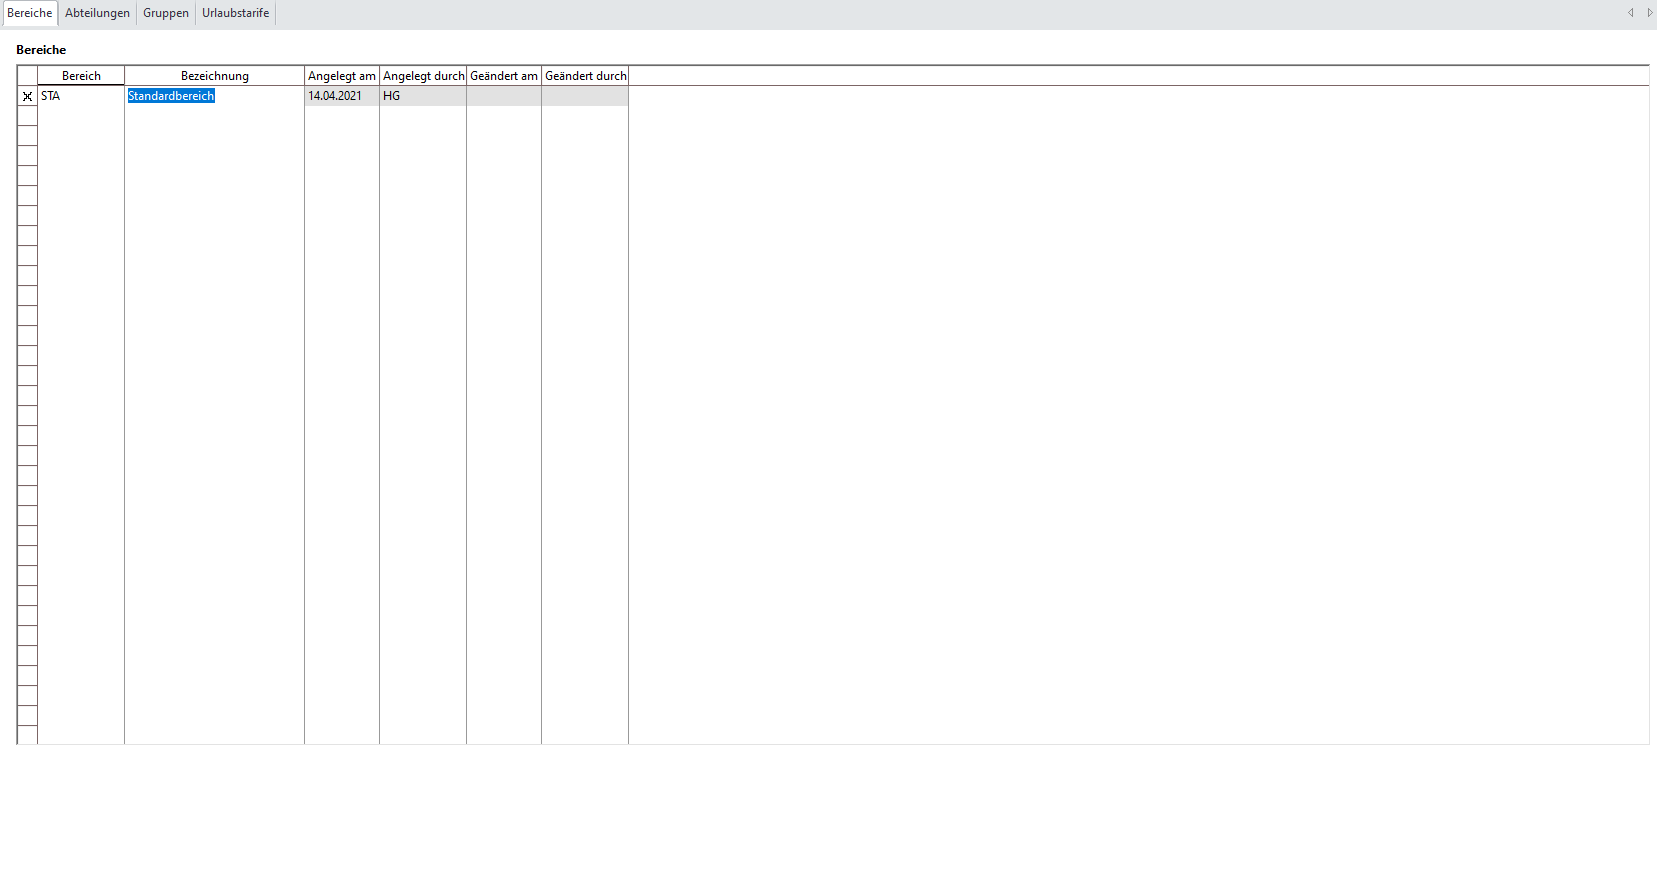Click the HG cell under Angelegt durch
Screen dimensions: 1657x895
point(423,96)
